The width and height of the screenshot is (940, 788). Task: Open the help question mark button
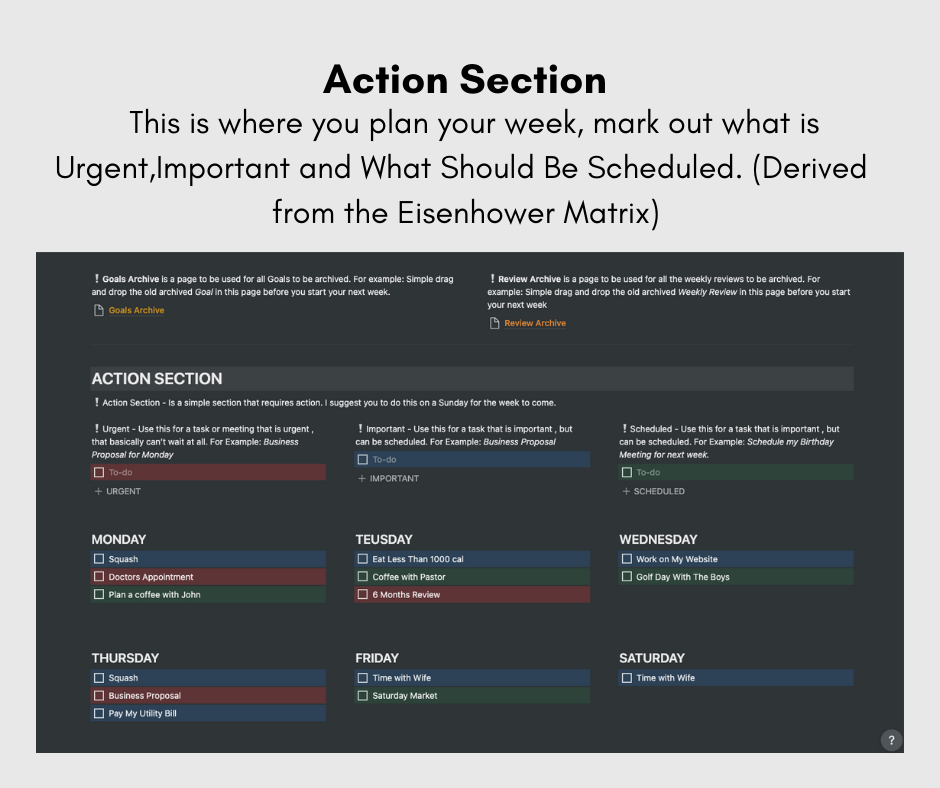click(x=891, y=740)
